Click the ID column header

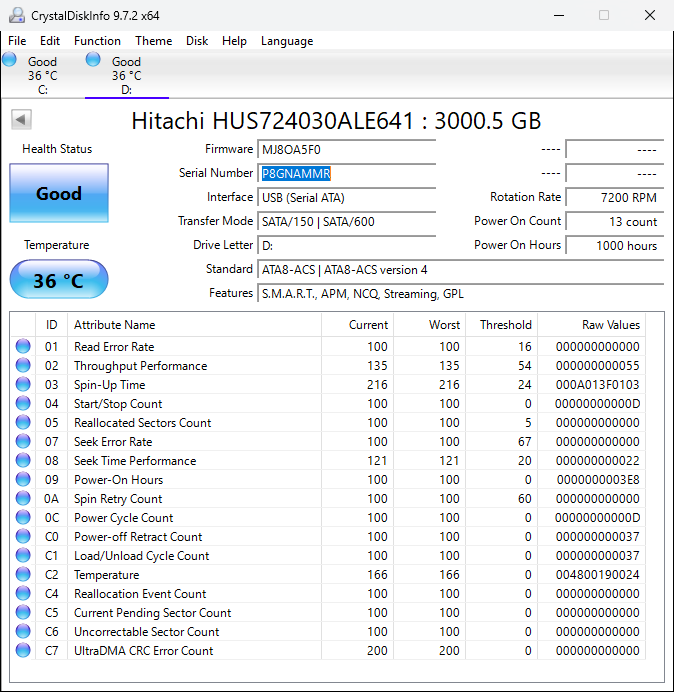pyautogui.click(x=52, y=325)
